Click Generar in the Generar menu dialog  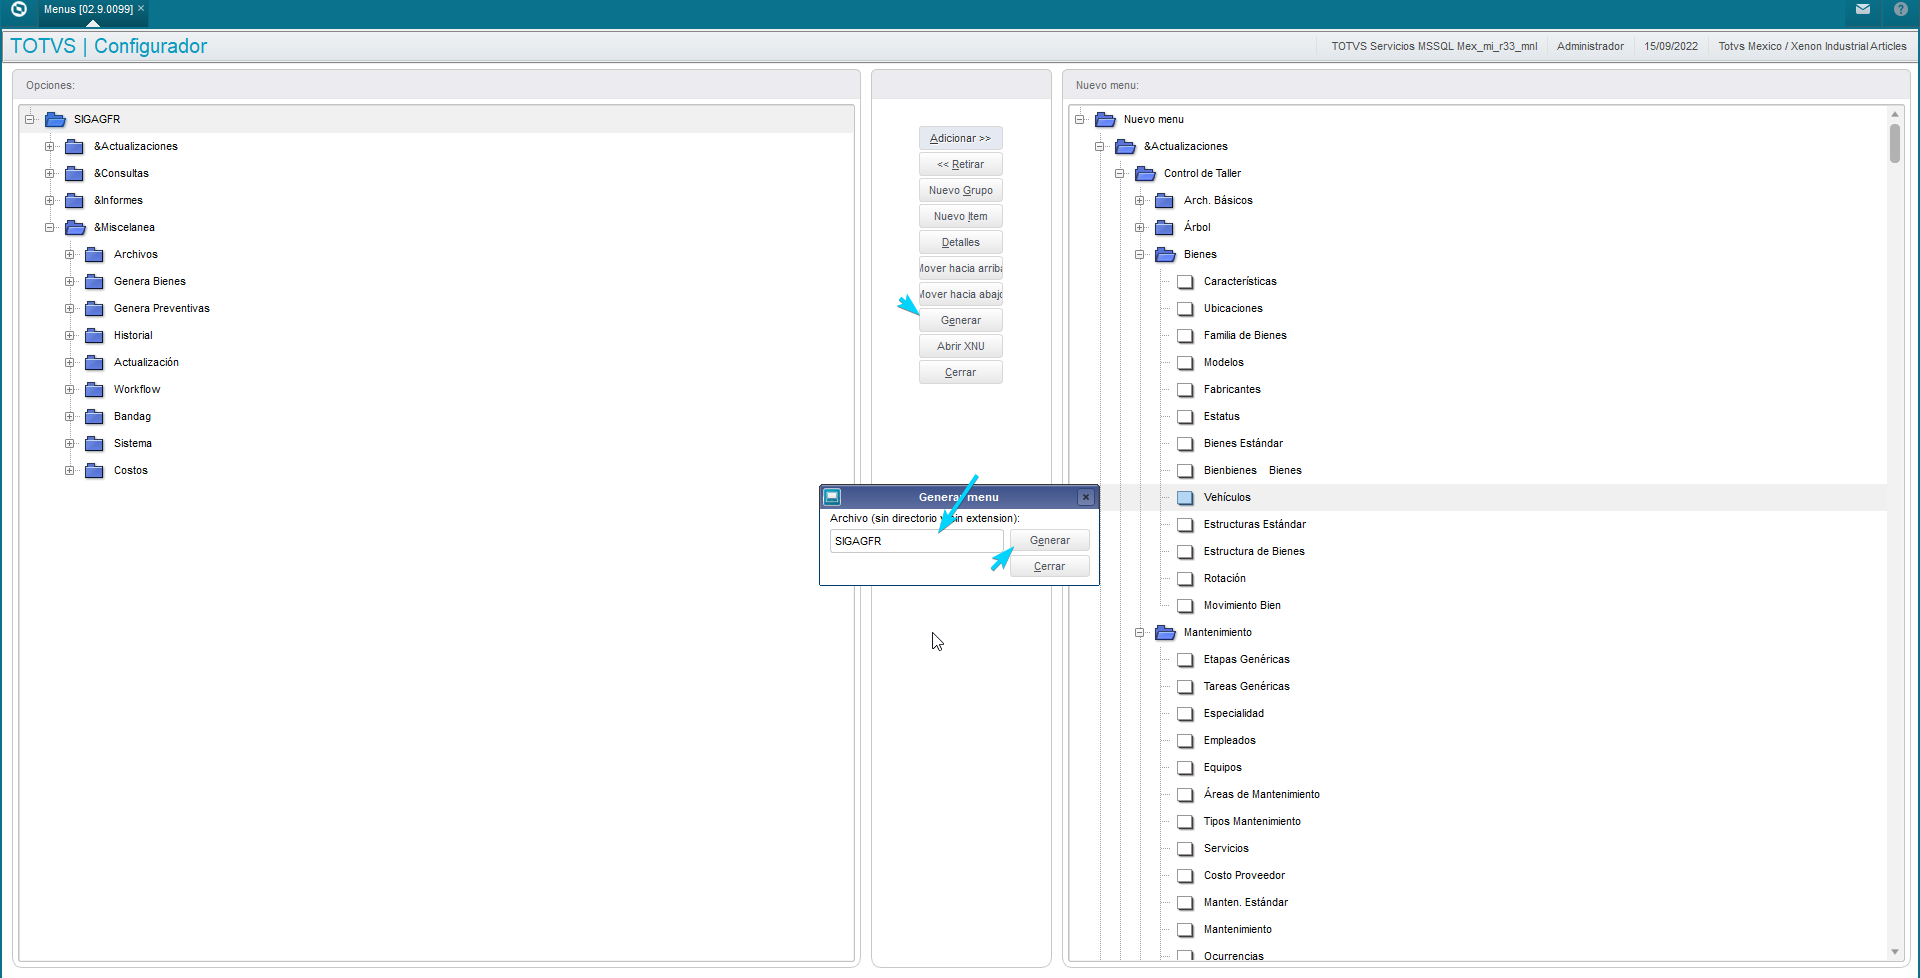[1049, 540]
